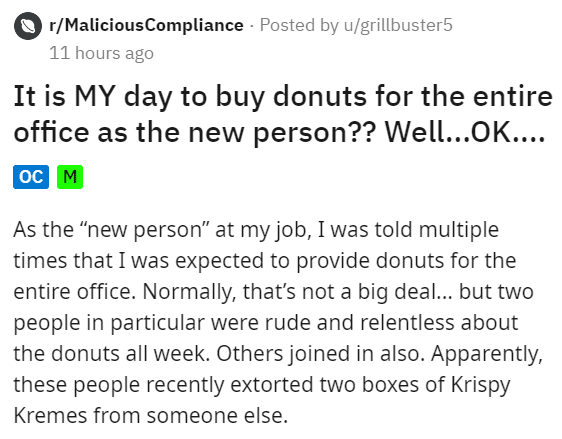The height and width of the screenshot is (439, 562).
Task: Open the r/MaliciousCompliance subreddit link
Action: click(x=146, y=25)
